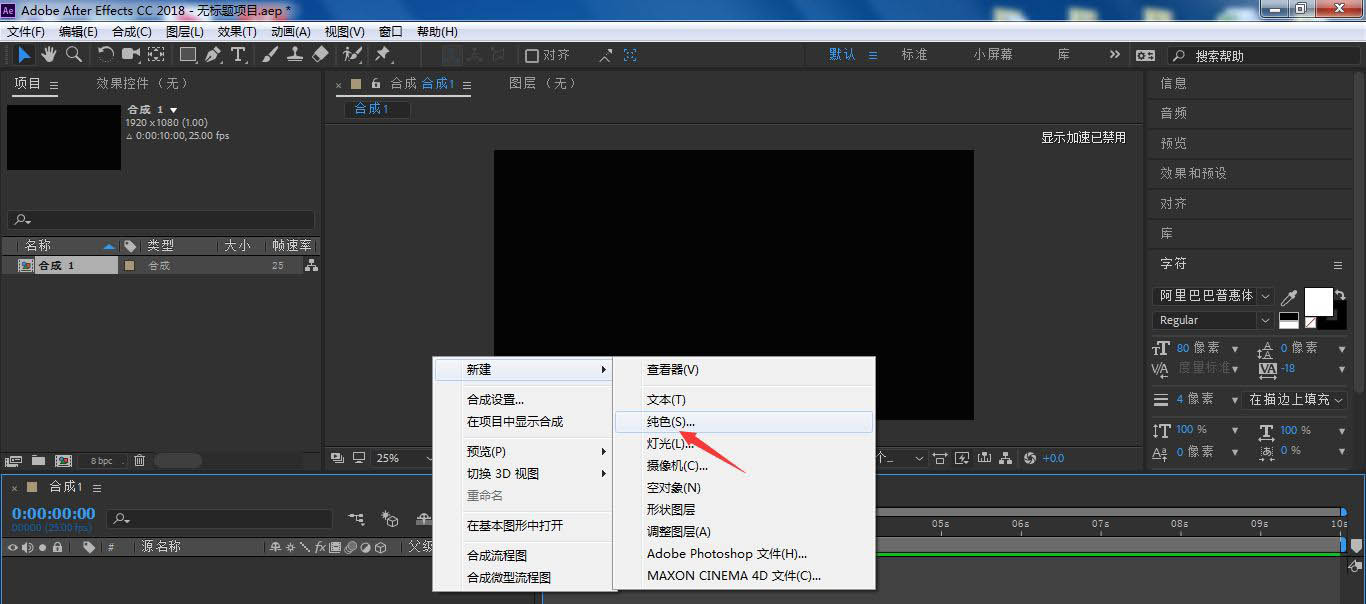
Task: Choose 纯色(S)... from the submenu
Action: pos(671,422)
